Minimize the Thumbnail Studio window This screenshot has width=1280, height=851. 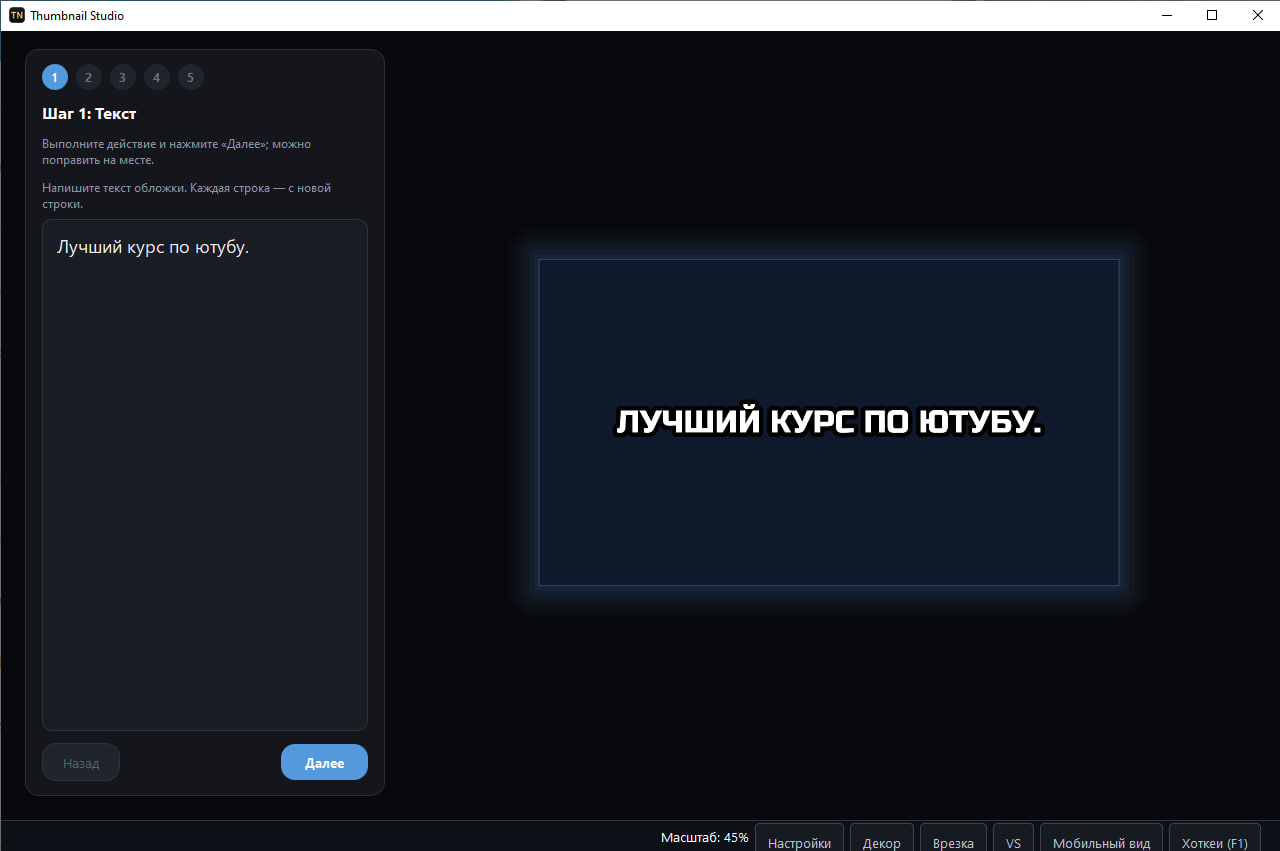point(1166,15)
